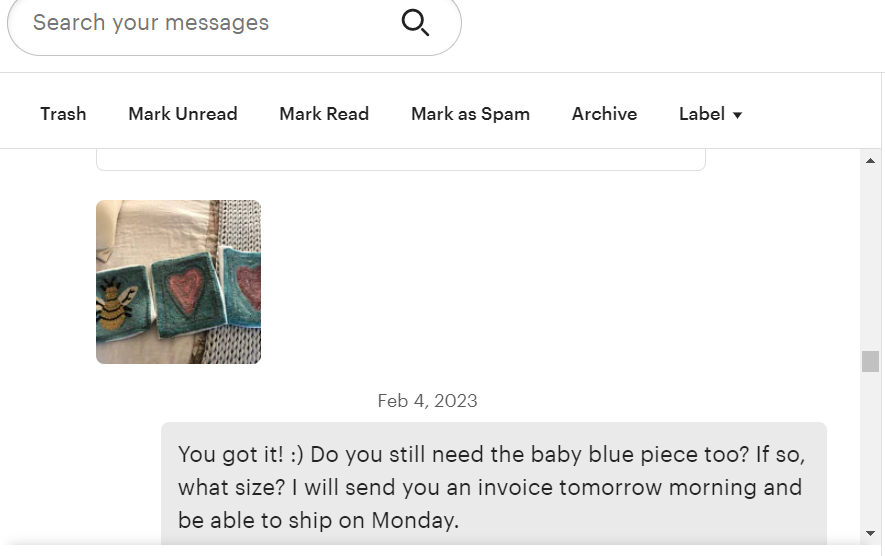Click the caret arrow beside Label
This screenshot has height=556, width=885.
[x=738, y=115]
